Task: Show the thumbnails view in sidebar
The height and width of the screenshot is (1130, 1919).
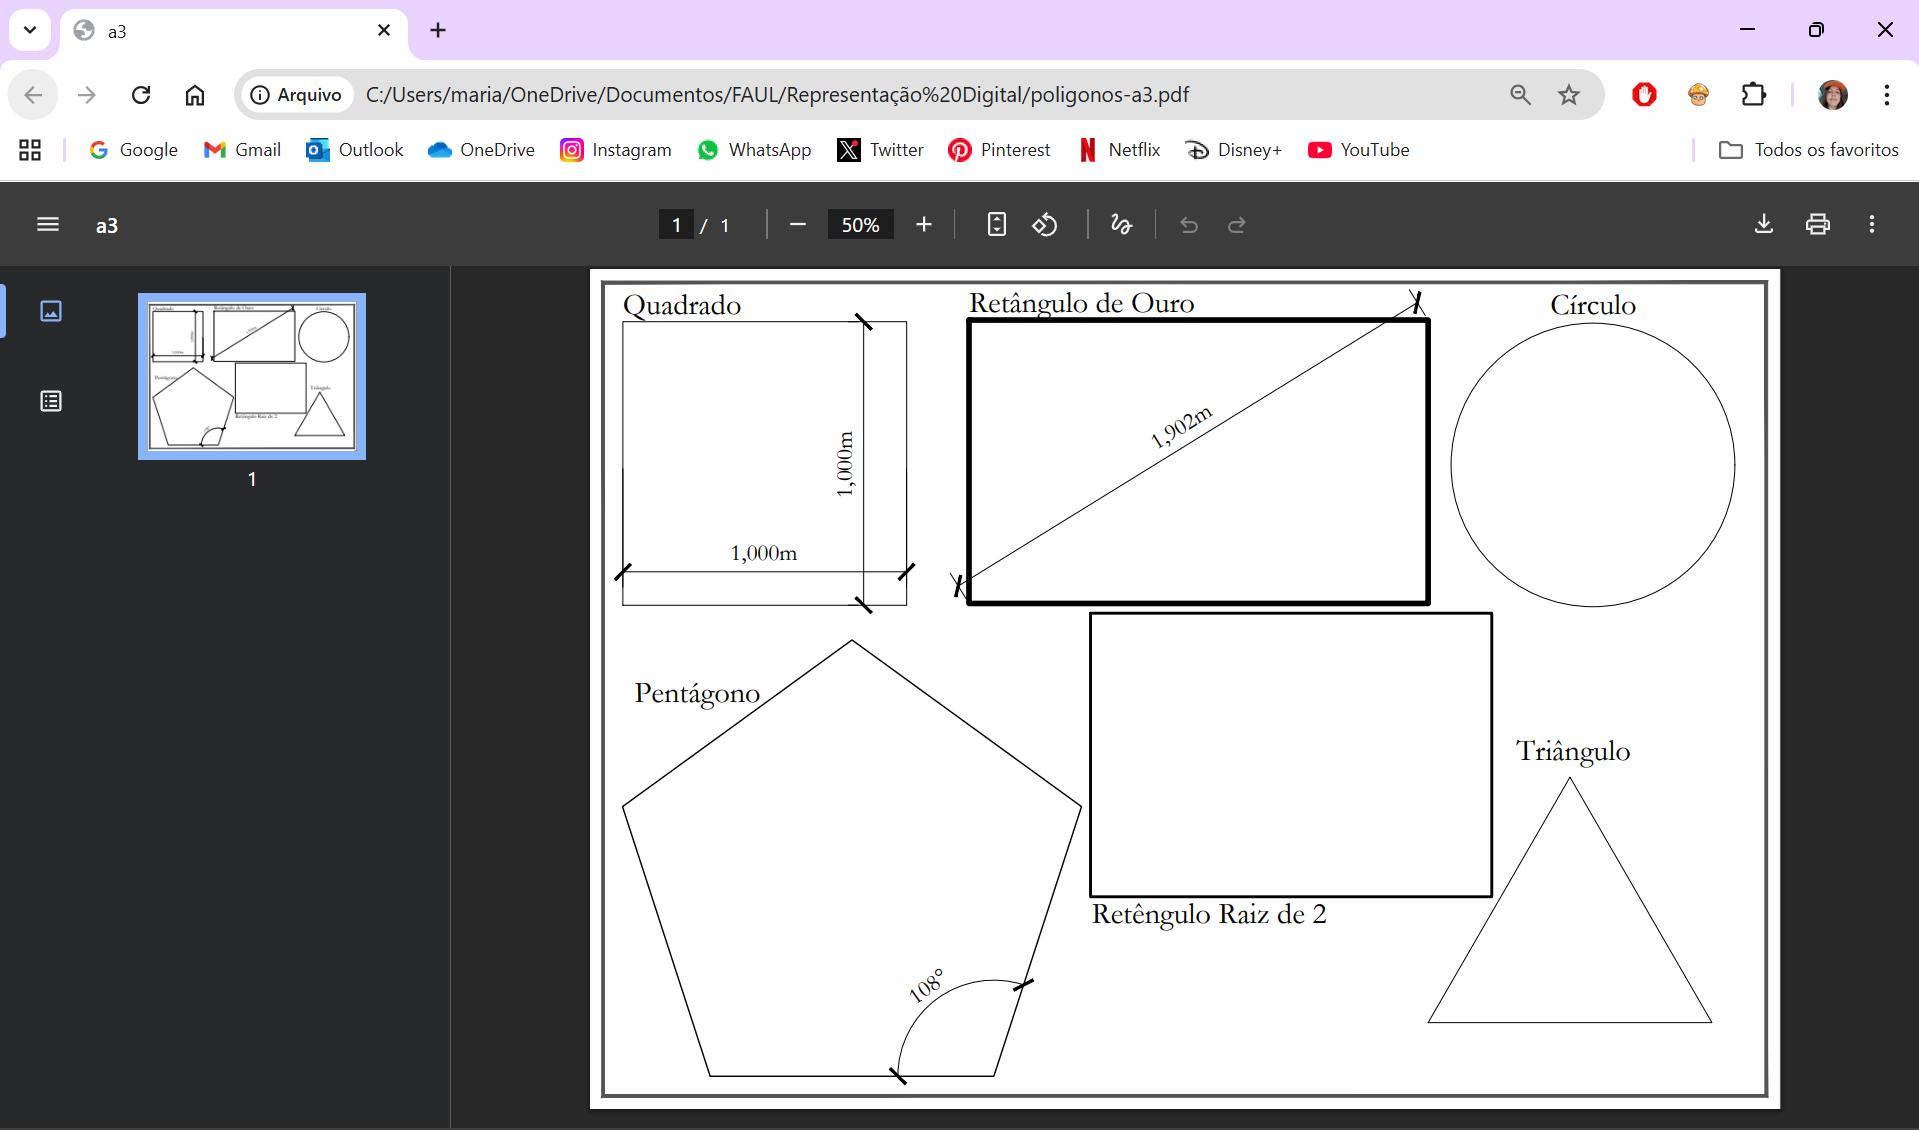Action: point(51,311)
